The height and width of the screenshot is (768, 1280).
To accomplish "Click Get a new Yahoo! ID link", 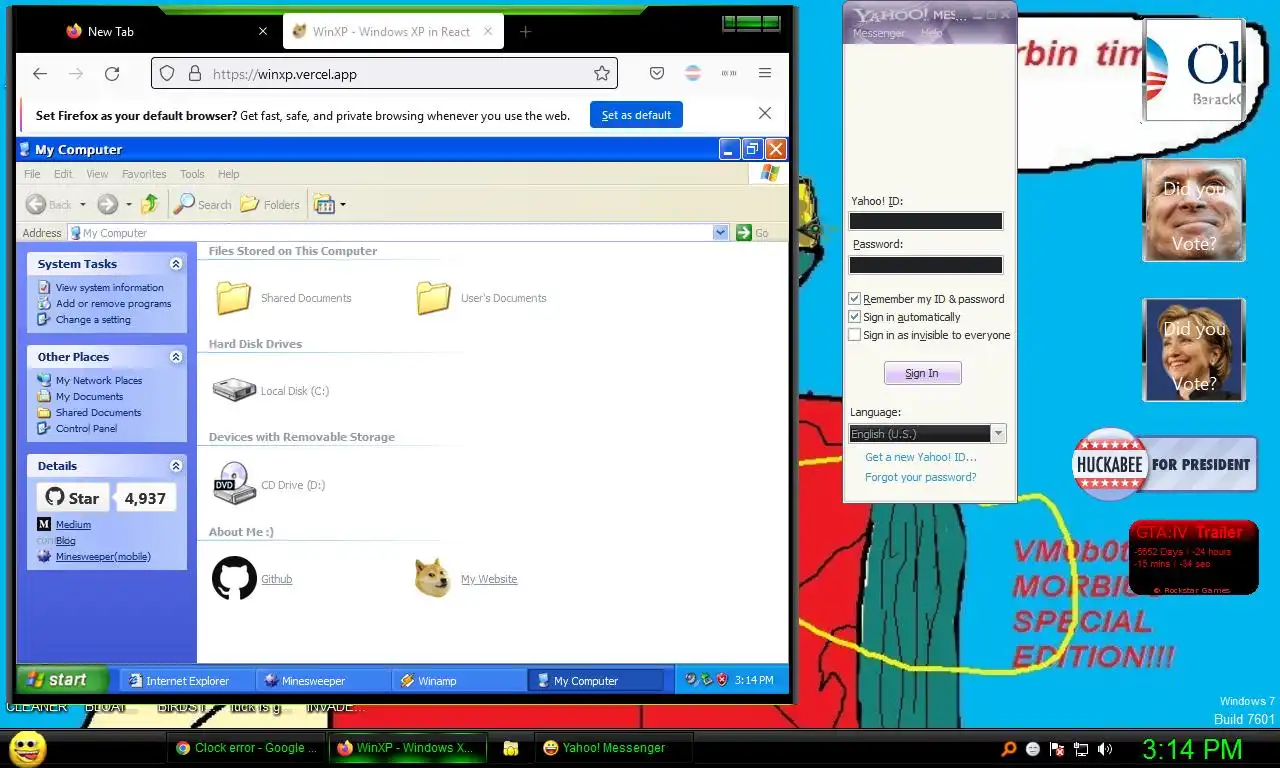I will coord(921,457).
